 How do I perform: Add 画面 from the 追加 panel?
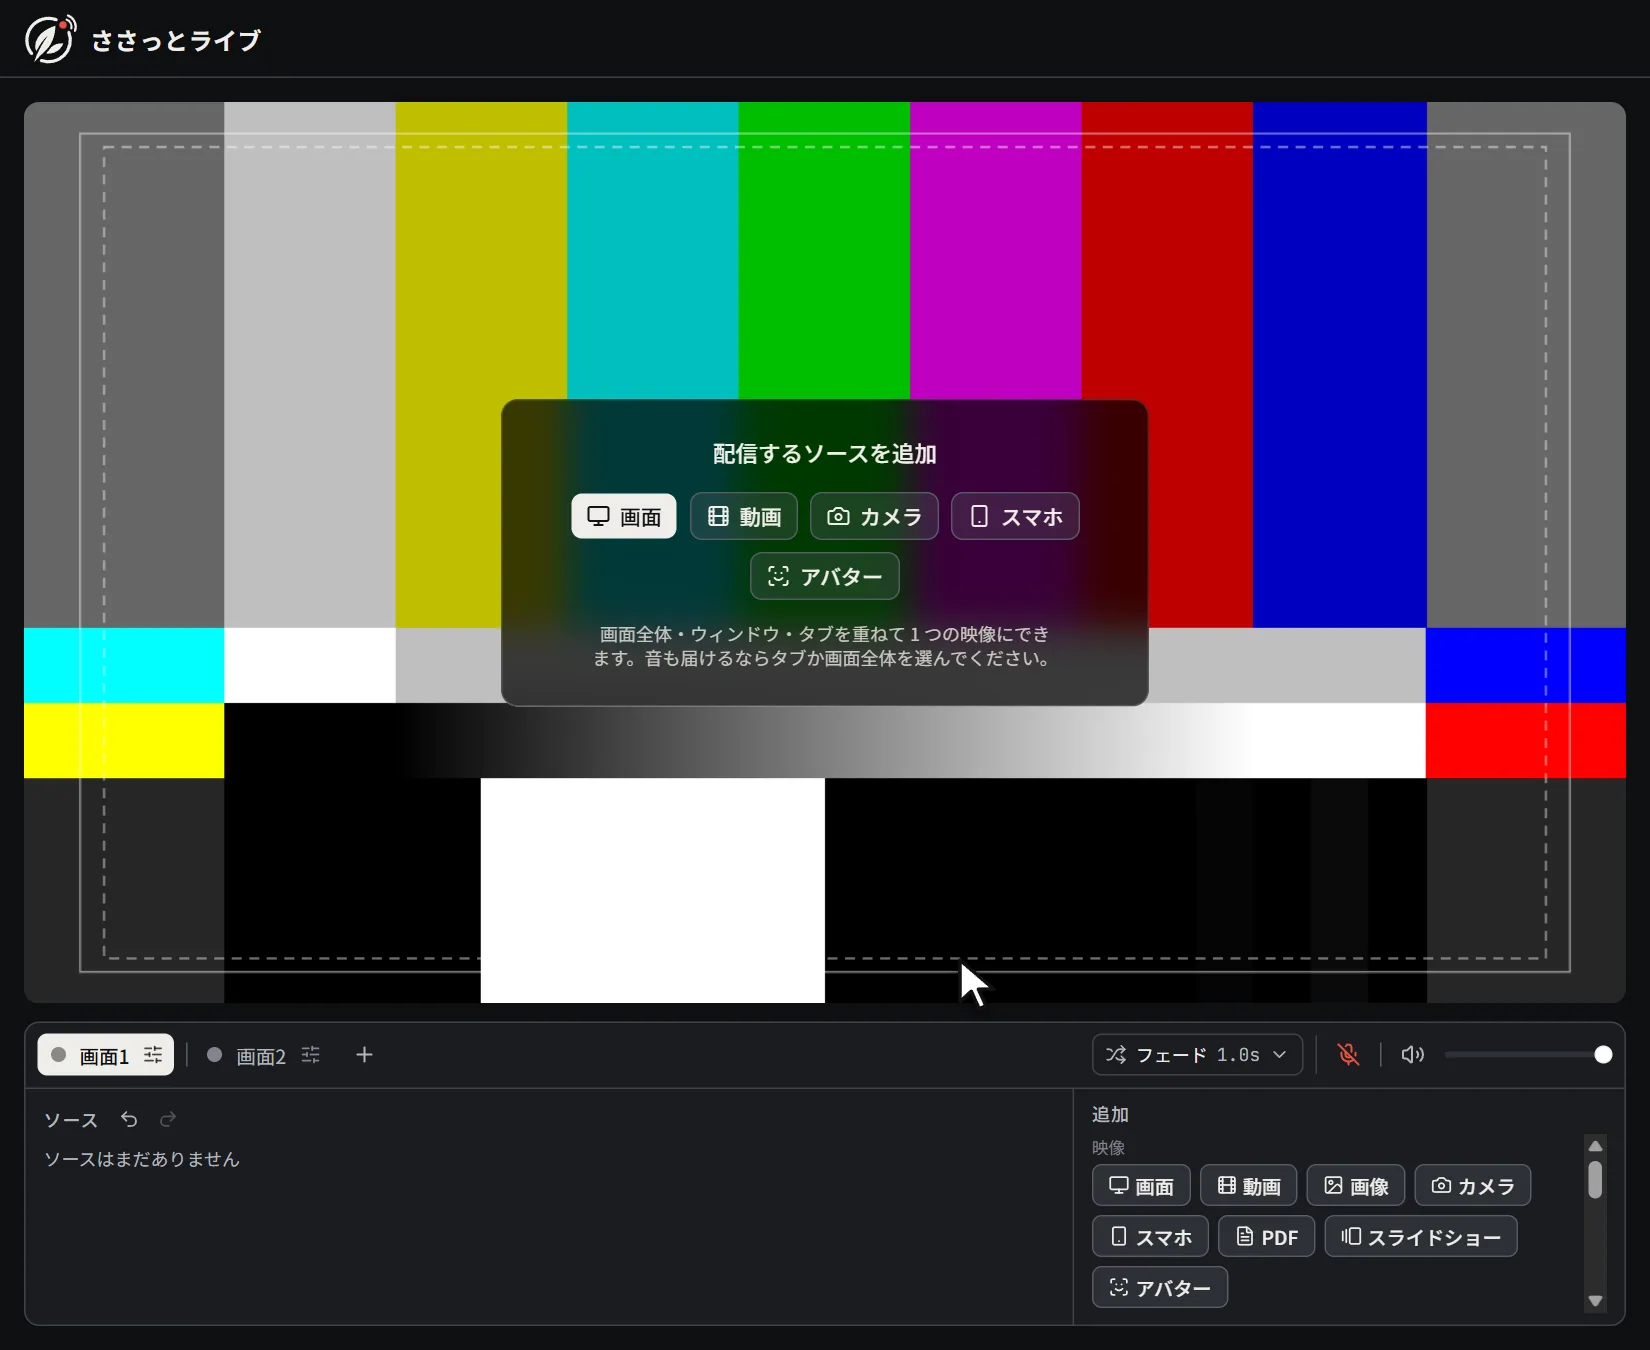tap(1141, 1186)
